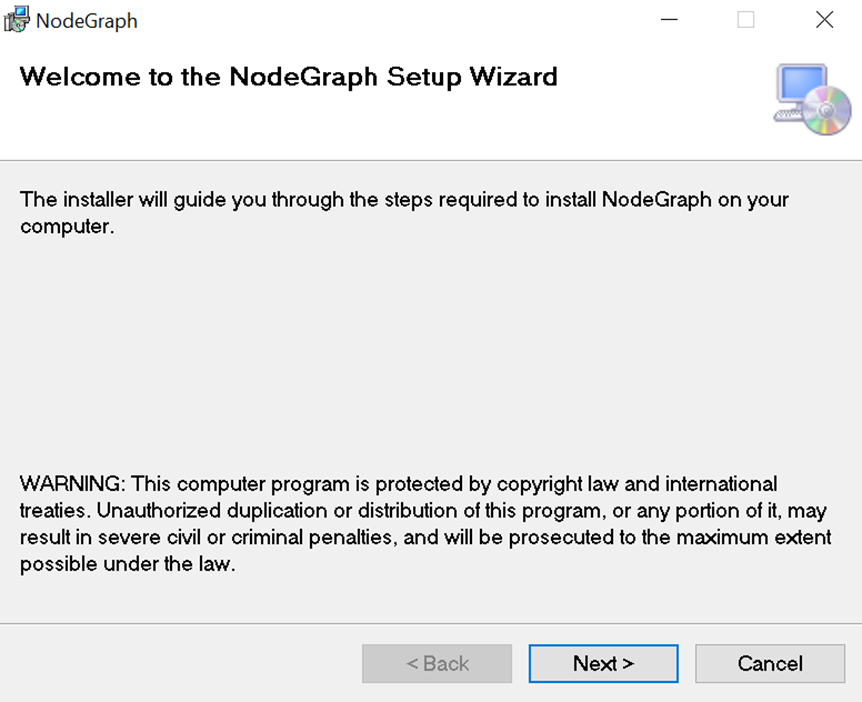Click the separator line above the navigation buttons
Image resolution: width=862 pixels, height=702 pixels.
tap(430, 623)
